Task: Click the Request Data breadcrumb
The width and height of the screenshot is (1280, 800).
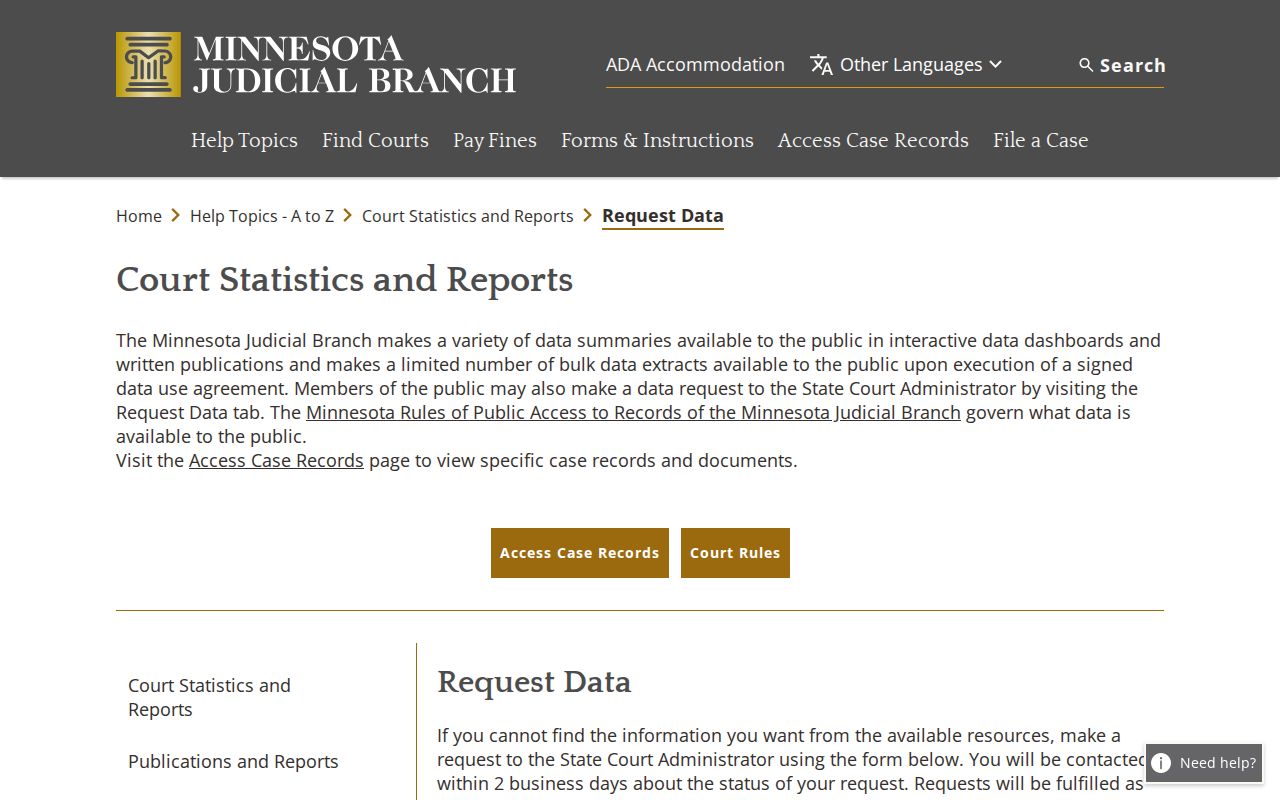Action: click(x=663, y=216)
